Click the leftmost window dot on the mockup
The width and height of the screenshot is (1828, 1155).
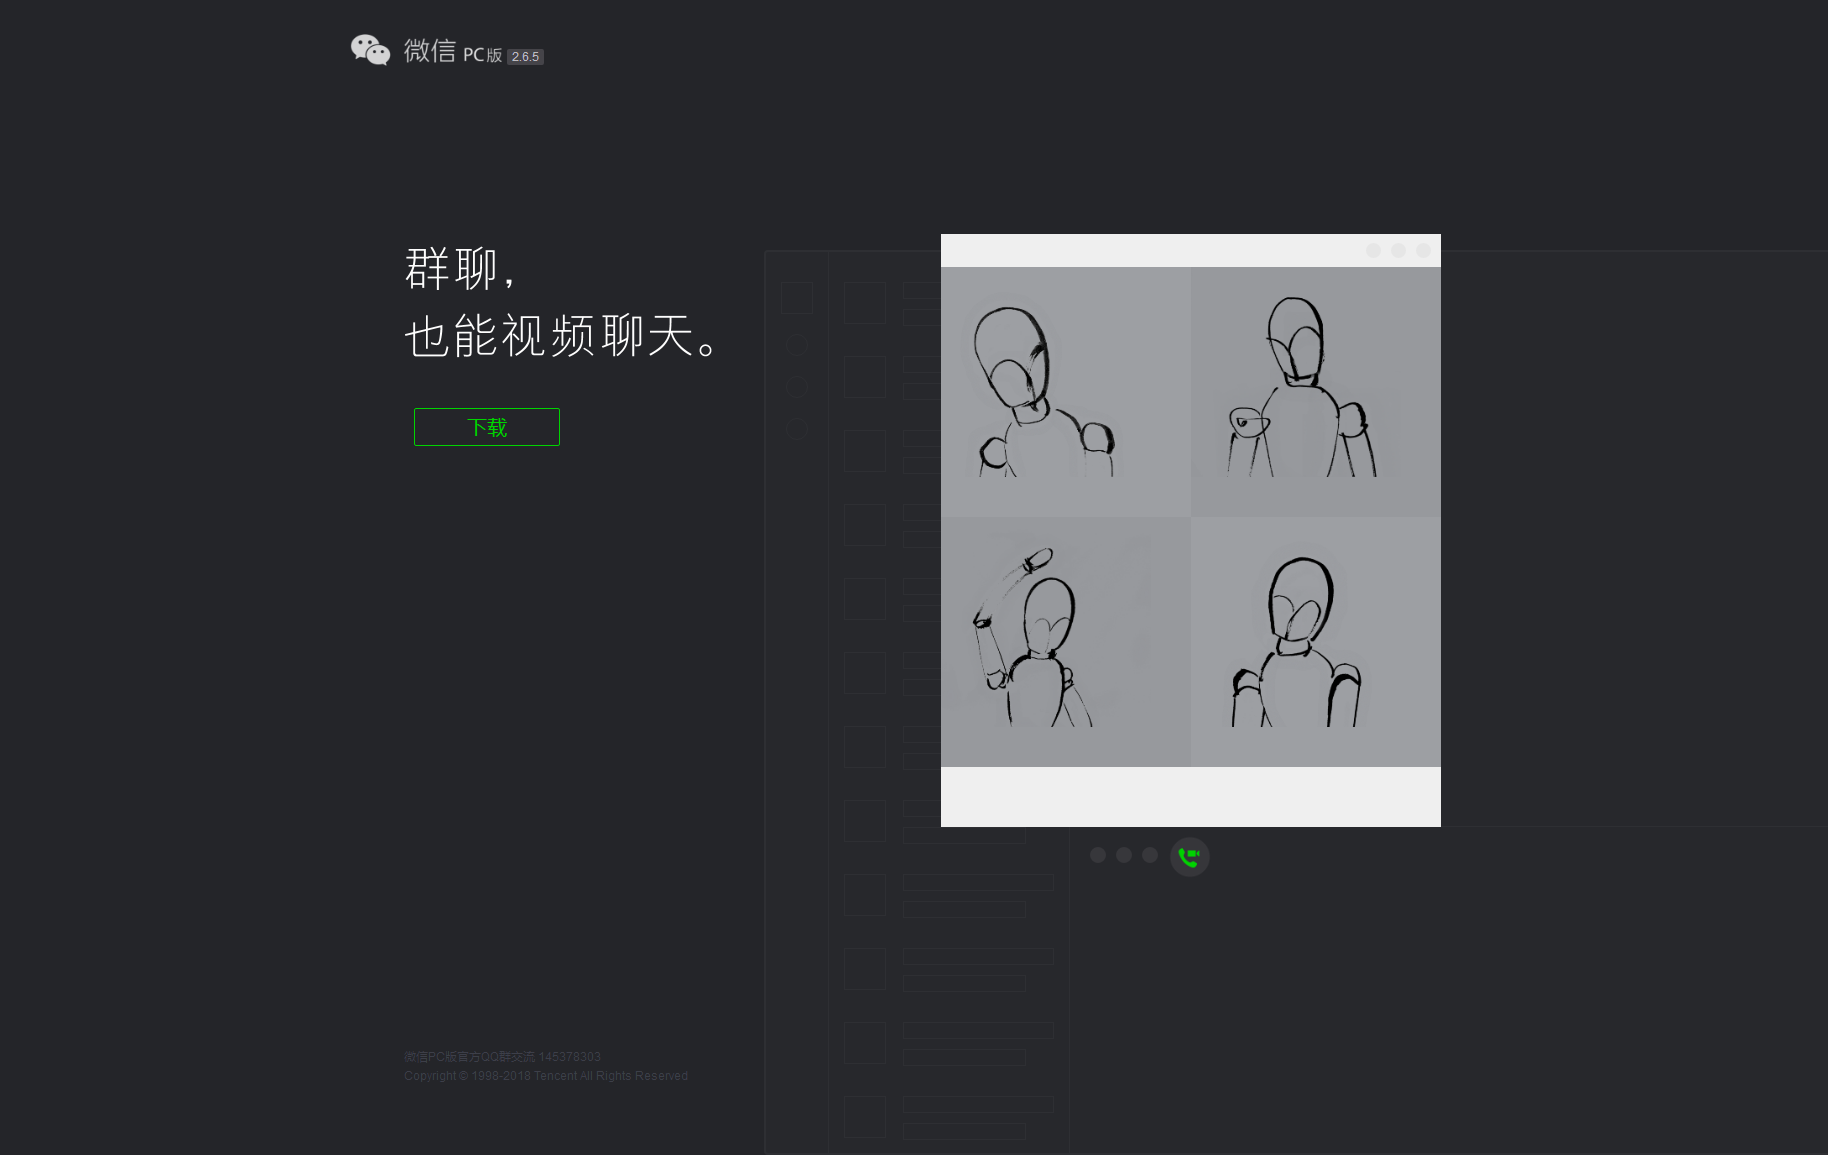tap(1374, 251)
